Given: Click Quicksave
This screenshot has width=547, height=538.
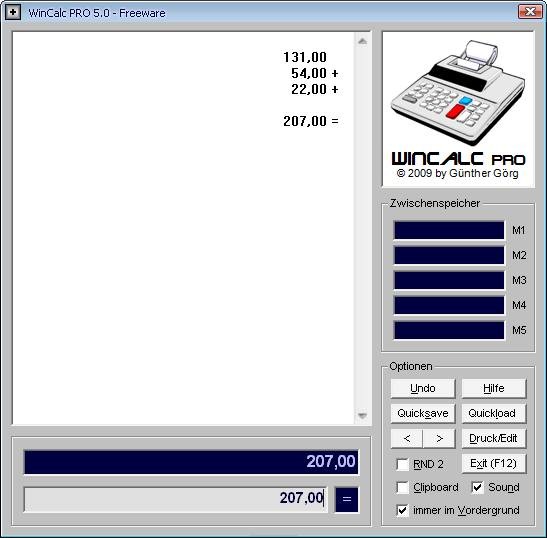Looking at the screenshot, I should pos(423,413).
